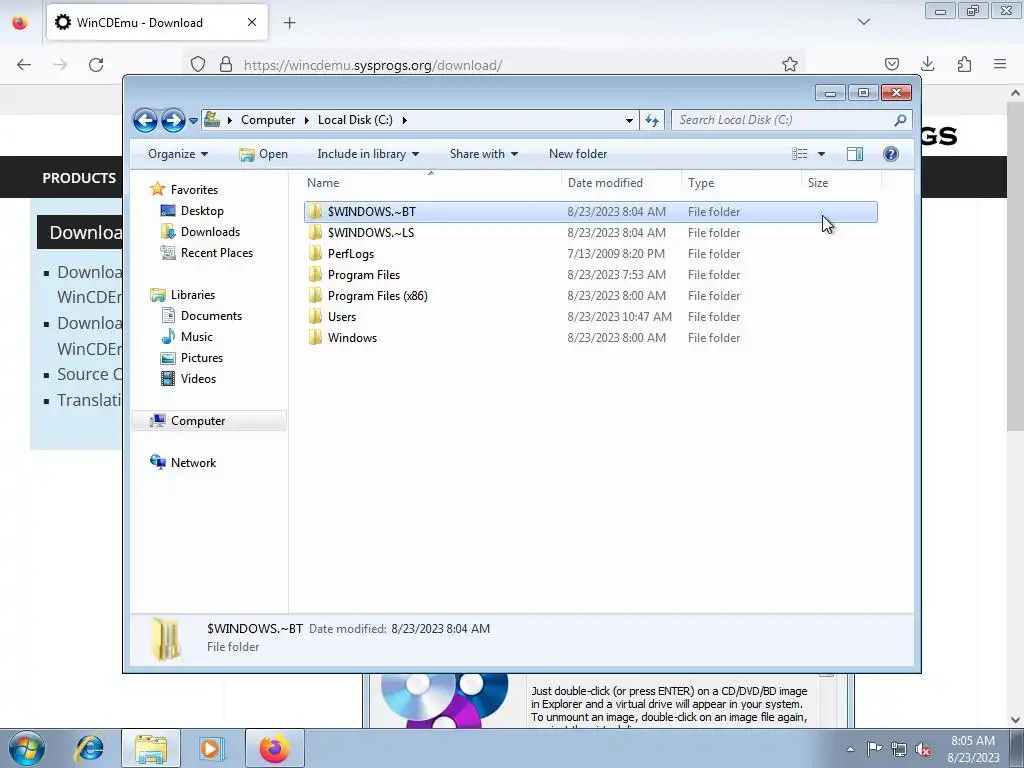This screenshot has width=1024, height=768.
Task: Close the WinCDEmu browser tab
Action: [252, 22]
